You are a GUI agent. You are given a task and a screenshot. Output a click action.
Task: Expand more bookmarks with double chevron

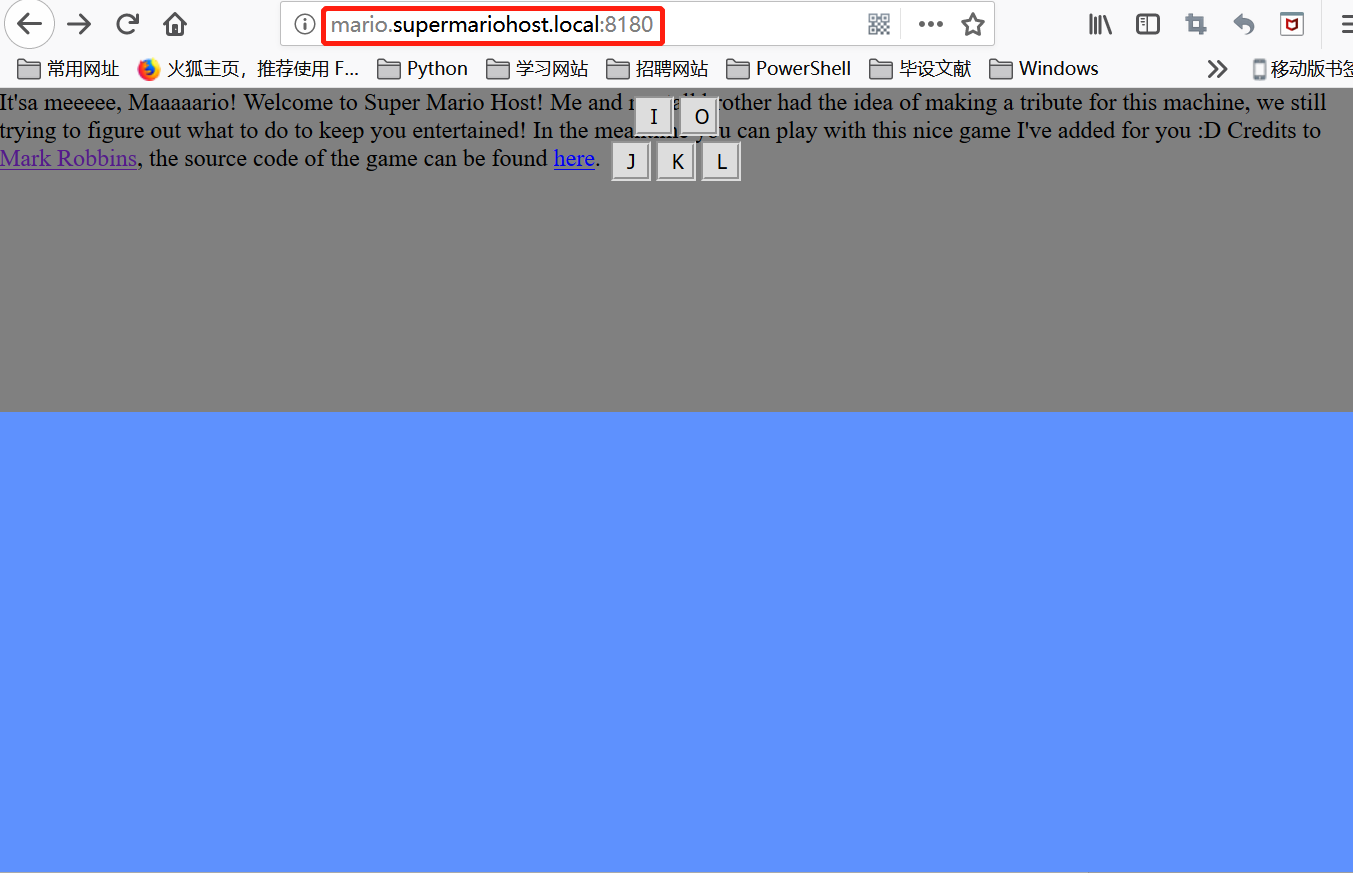pos(1217,69)
